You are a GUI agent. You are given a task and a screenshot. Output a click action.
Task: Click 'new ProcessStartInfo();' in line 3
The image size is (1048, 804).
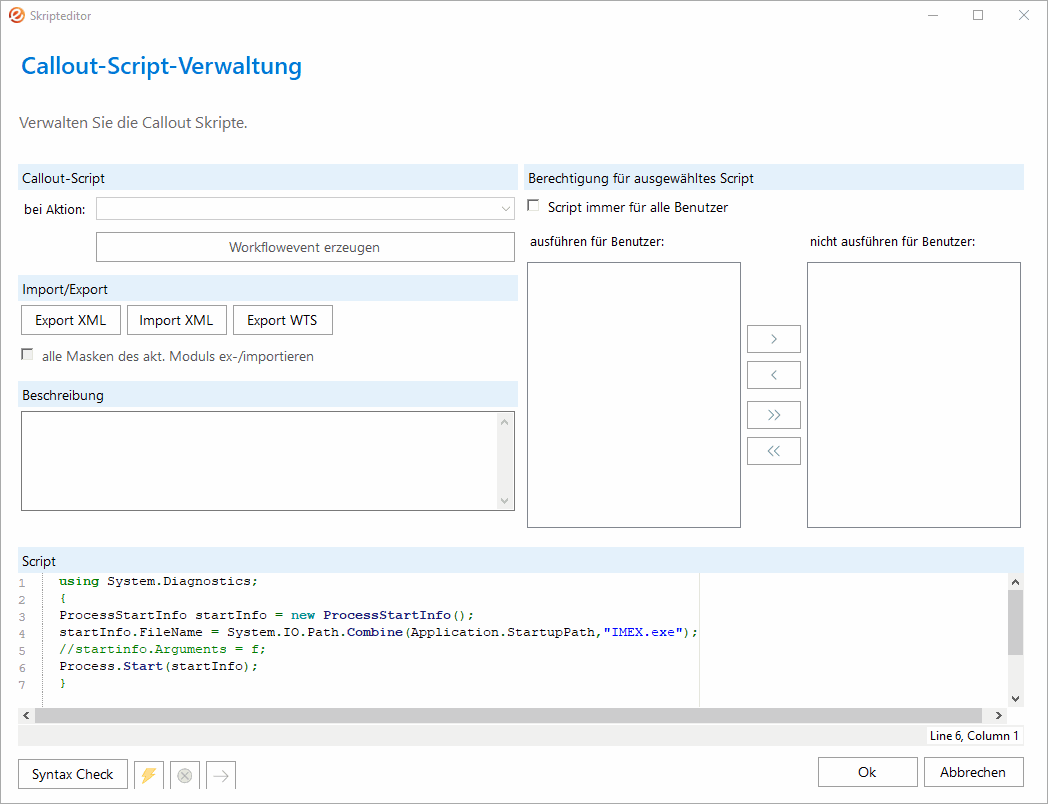tap(382, 615)
